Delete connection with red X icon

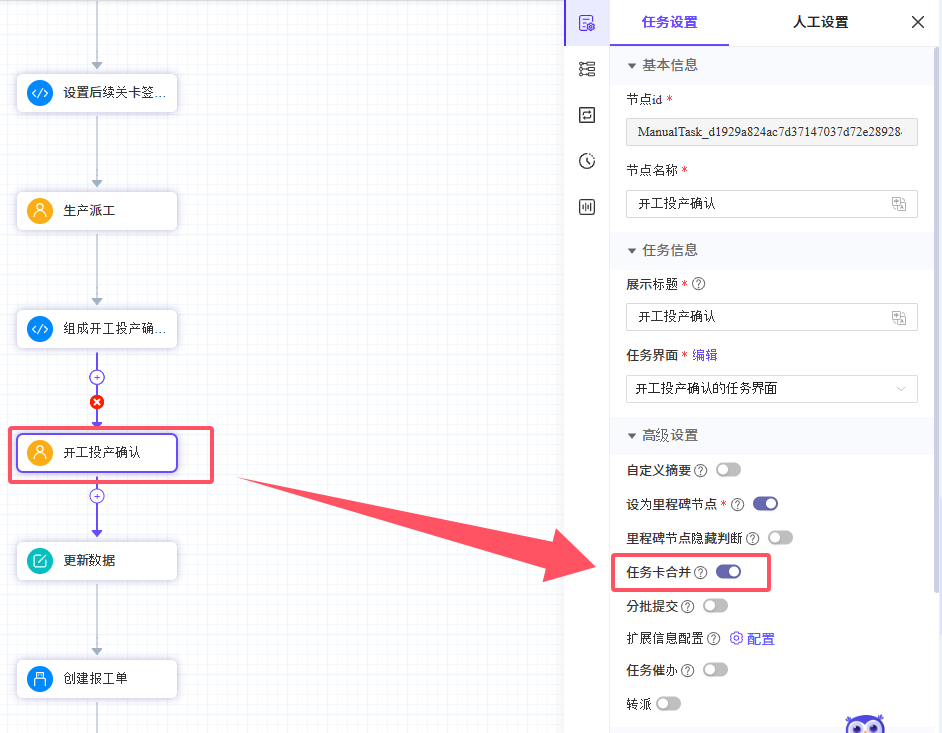coord(97,402)
